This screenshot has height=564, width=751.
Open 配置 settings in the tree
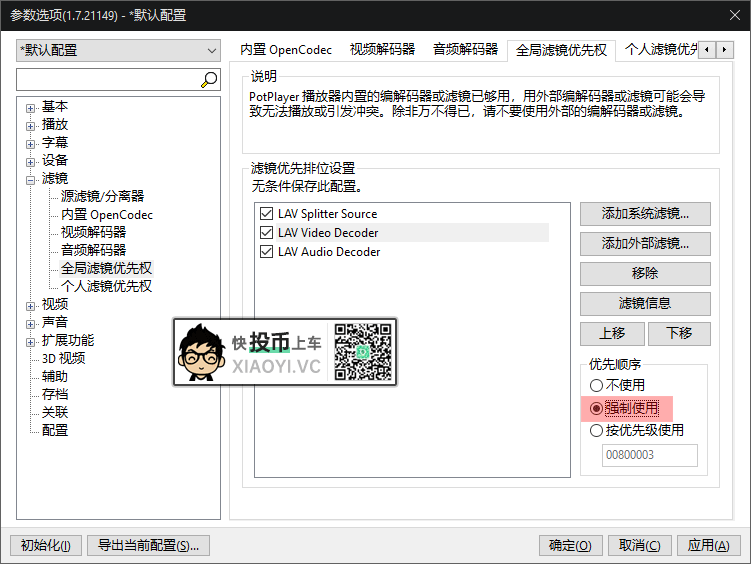(55, 430)
